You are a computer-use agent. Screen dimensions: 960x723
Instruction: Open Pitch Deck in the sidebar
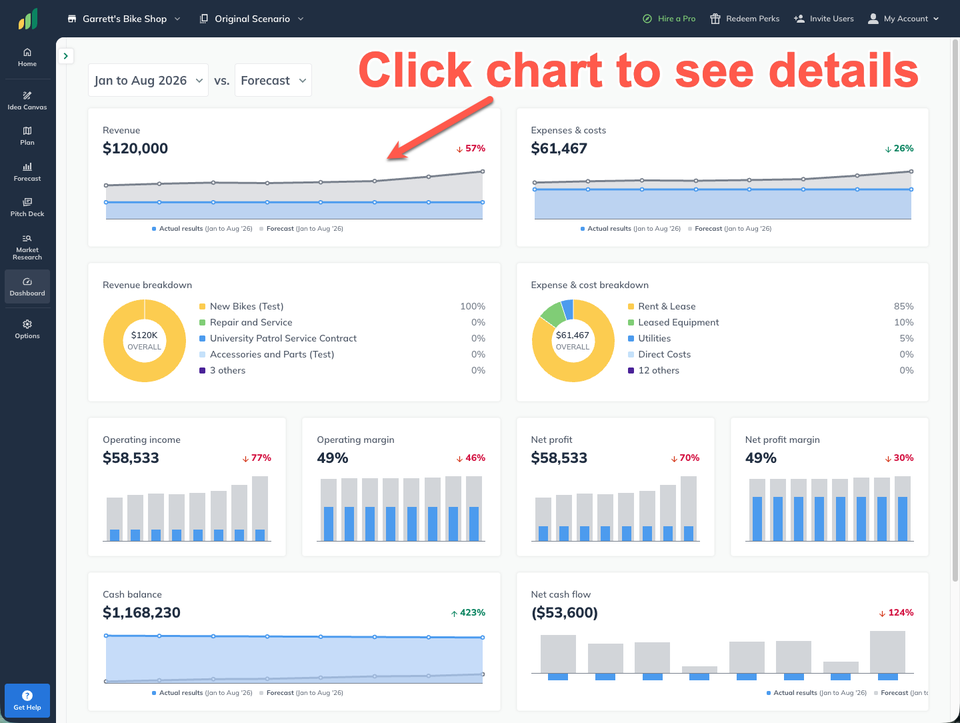pos(27,208)
